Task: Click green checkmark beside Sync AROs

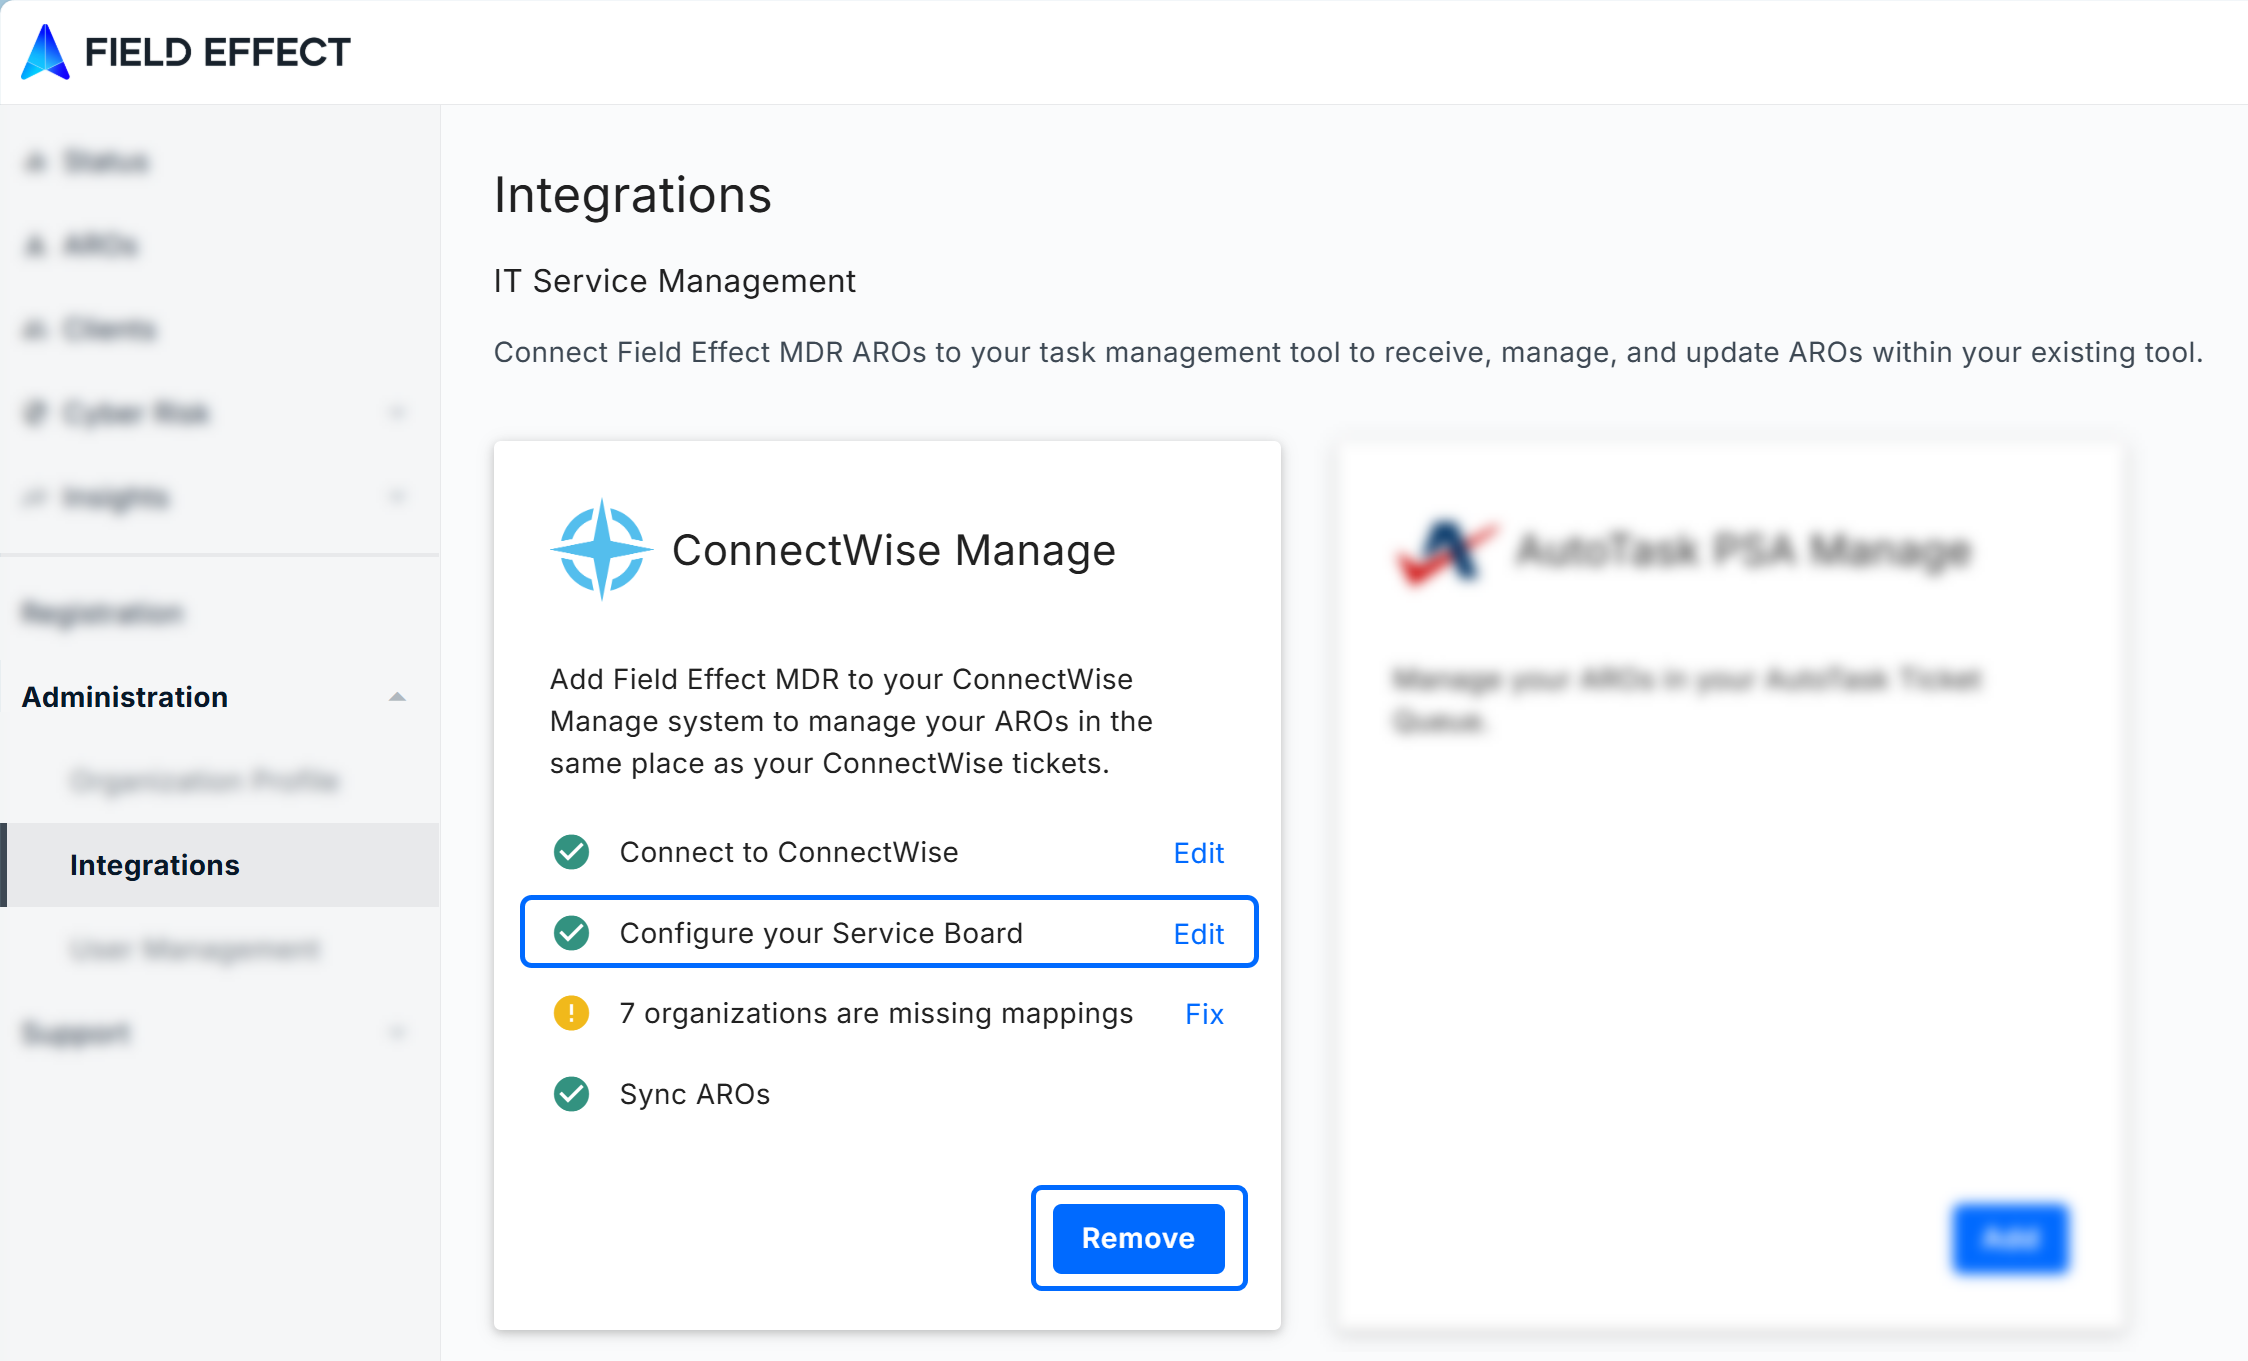Action: click(x=571, y=1094)
